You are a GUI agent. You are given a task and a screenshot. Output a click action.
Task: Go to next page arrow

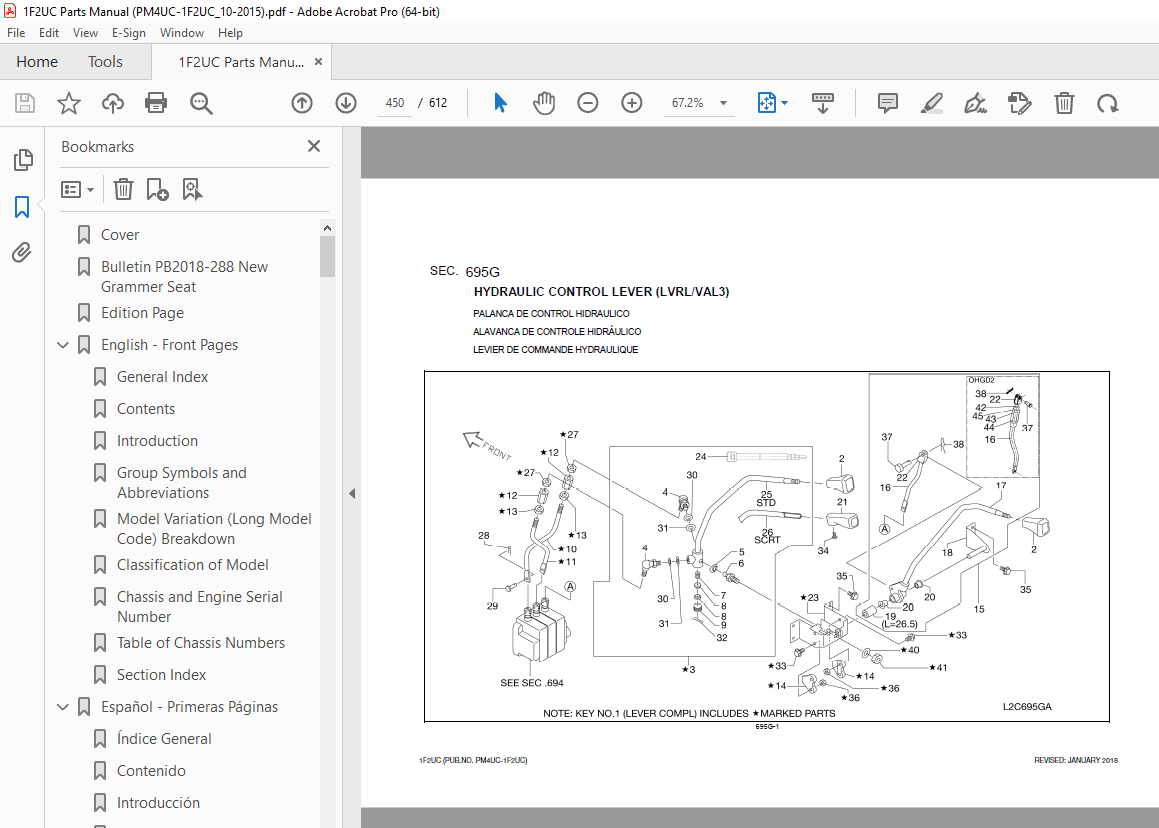pyautogui.click(x=346, y=103)
